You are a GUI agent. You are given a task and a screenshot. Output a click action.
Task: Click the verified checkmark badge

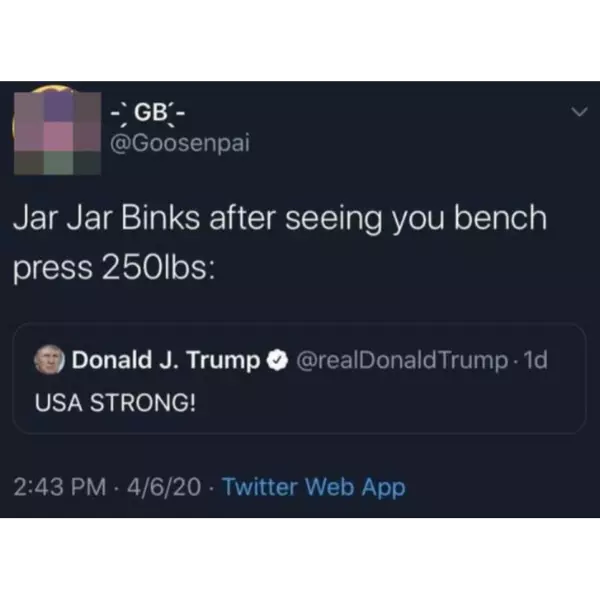(x=277, y=360)
